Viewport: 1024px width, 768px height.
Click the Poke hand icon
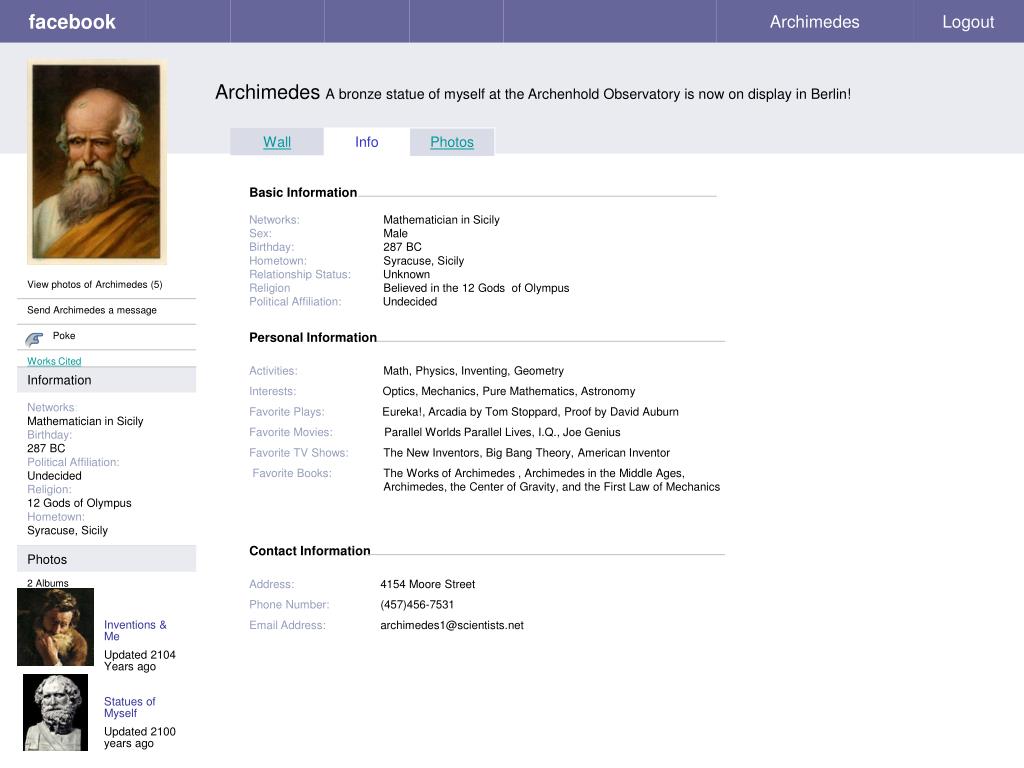tap(34, 338)
